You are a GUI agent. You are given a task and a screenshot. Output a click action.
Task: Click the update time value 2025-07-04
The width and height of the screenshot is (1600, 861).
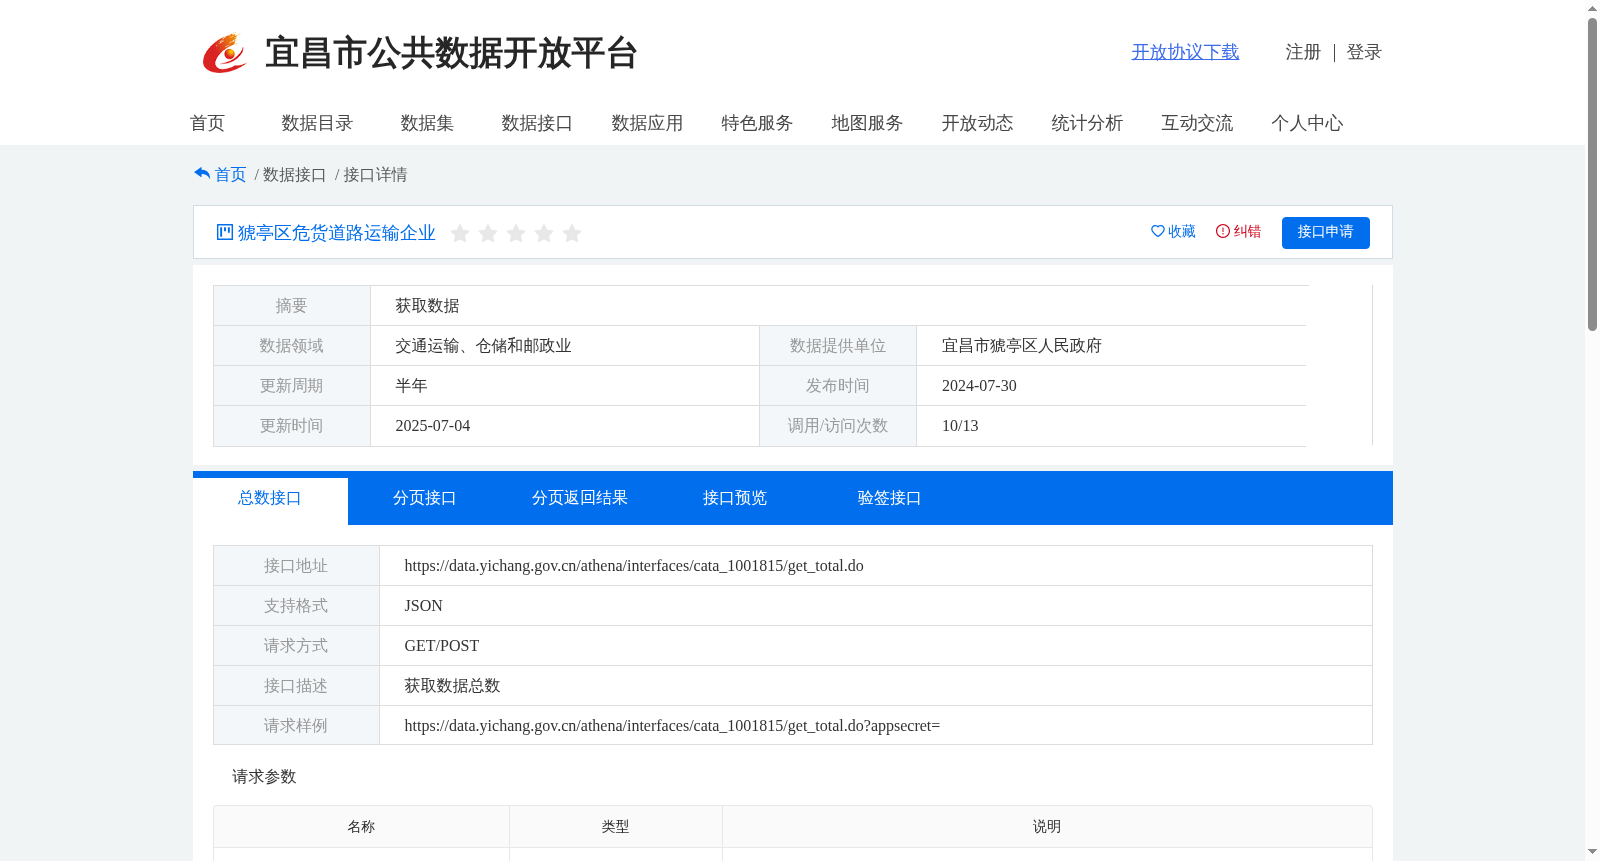pos(433,426)
